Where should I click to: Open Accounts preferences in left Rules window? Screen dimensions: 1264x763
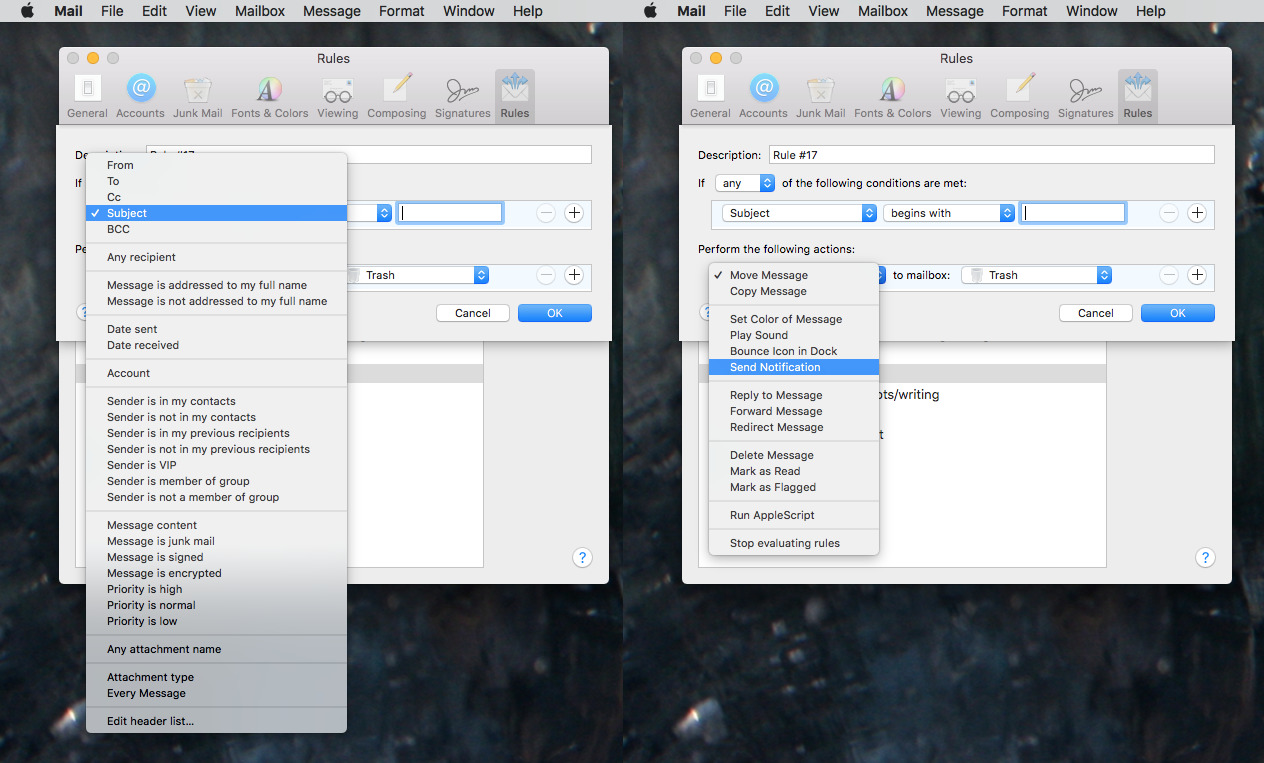click(140, 97)
